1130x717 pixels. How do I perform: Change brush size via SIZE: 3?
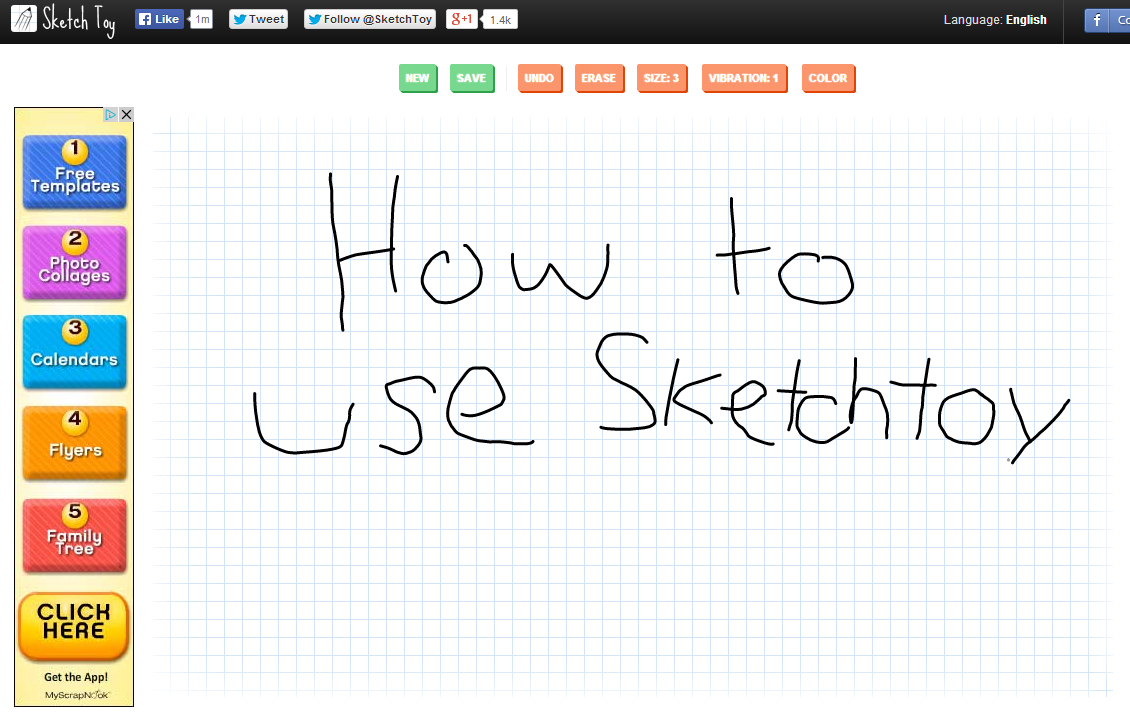(661, 78)
